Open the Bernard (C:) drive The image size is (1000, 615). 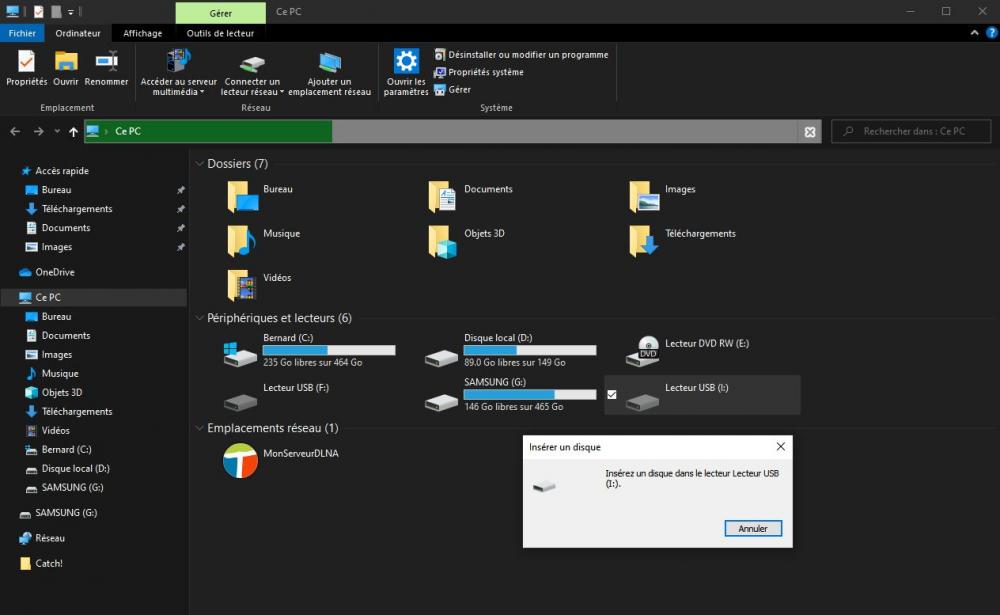click(x=240, y=351)
